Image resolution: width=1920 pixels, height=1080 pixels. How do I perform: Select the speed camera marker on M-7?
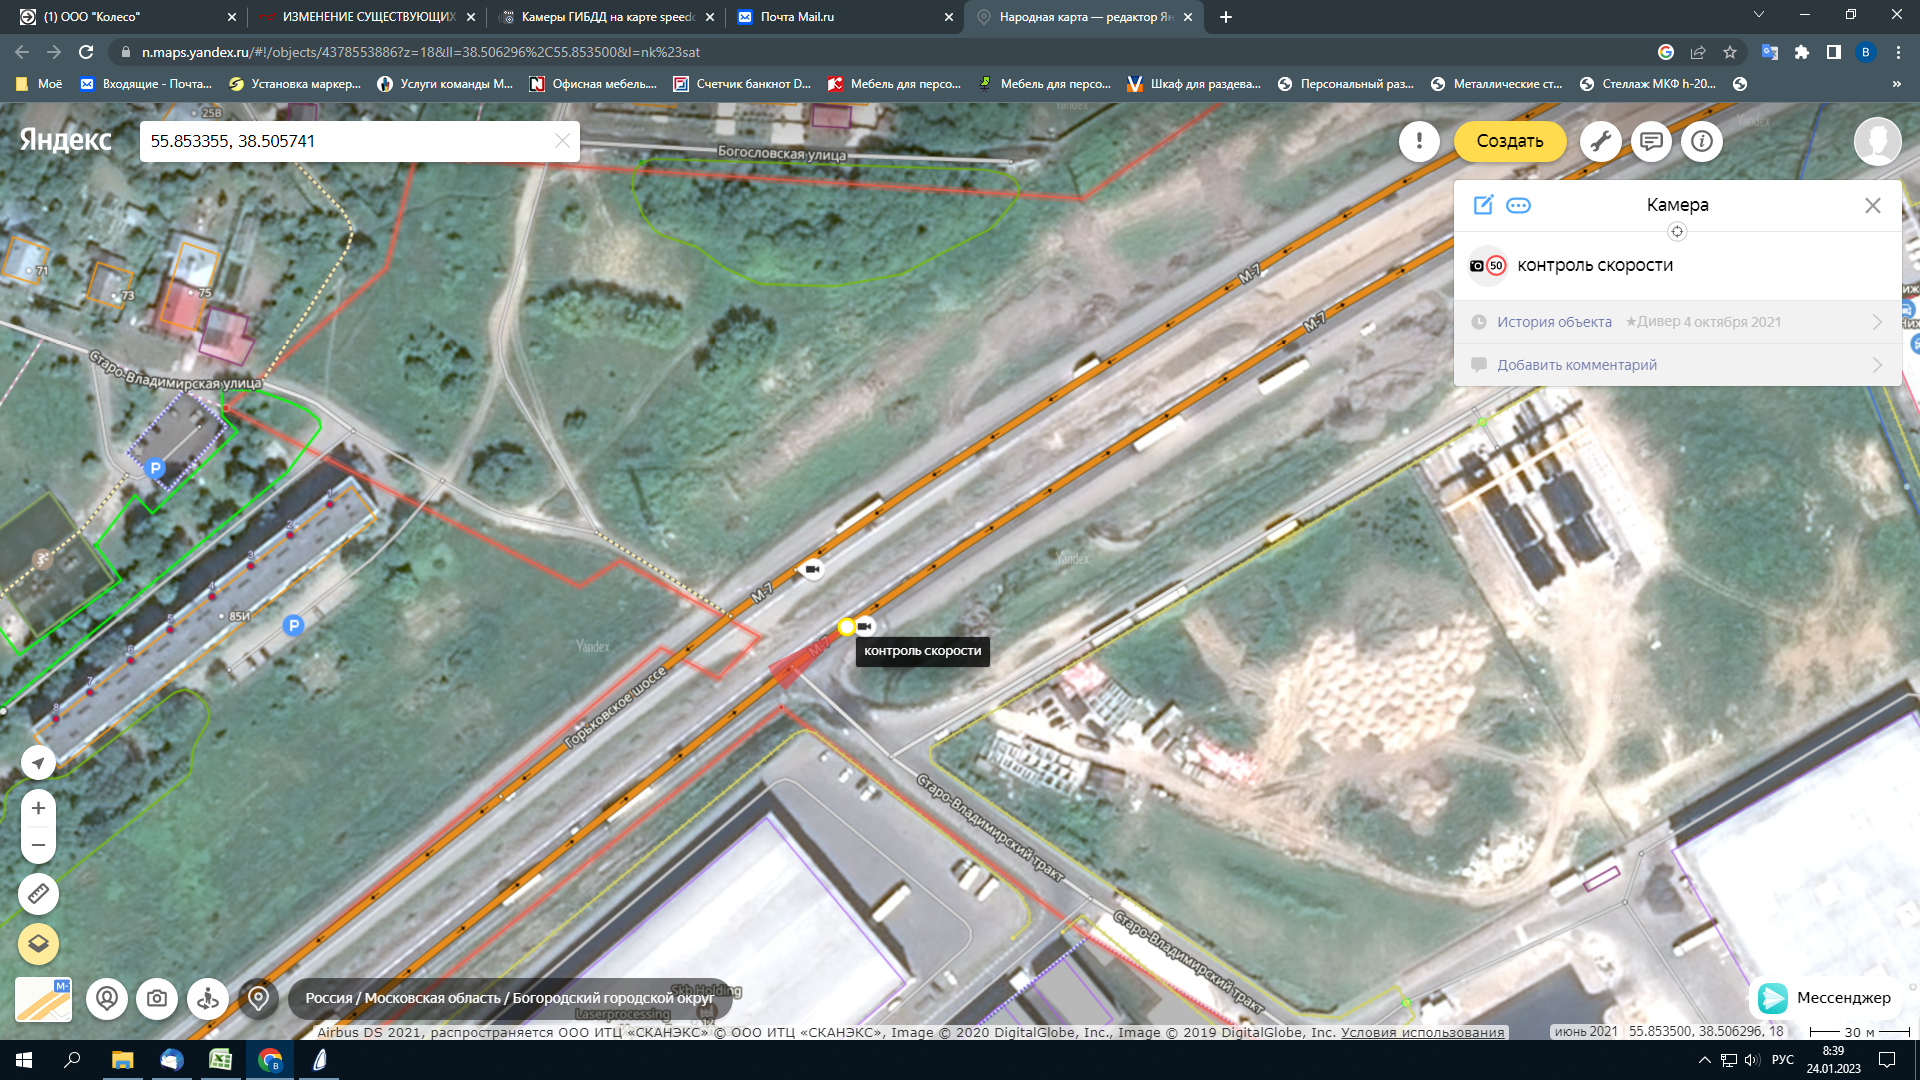865,626
